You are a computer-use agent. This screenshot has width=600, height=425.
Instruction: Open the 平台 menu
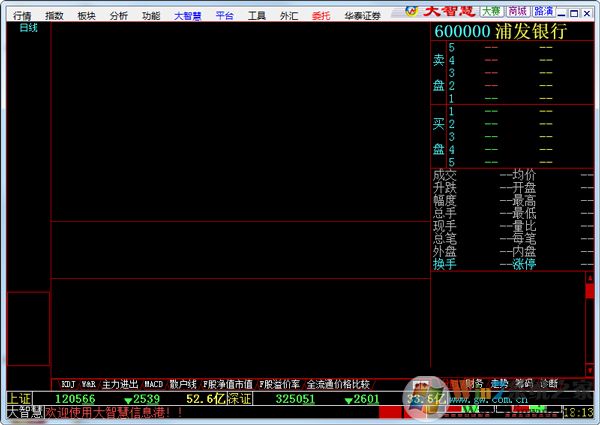coord(224,16)
